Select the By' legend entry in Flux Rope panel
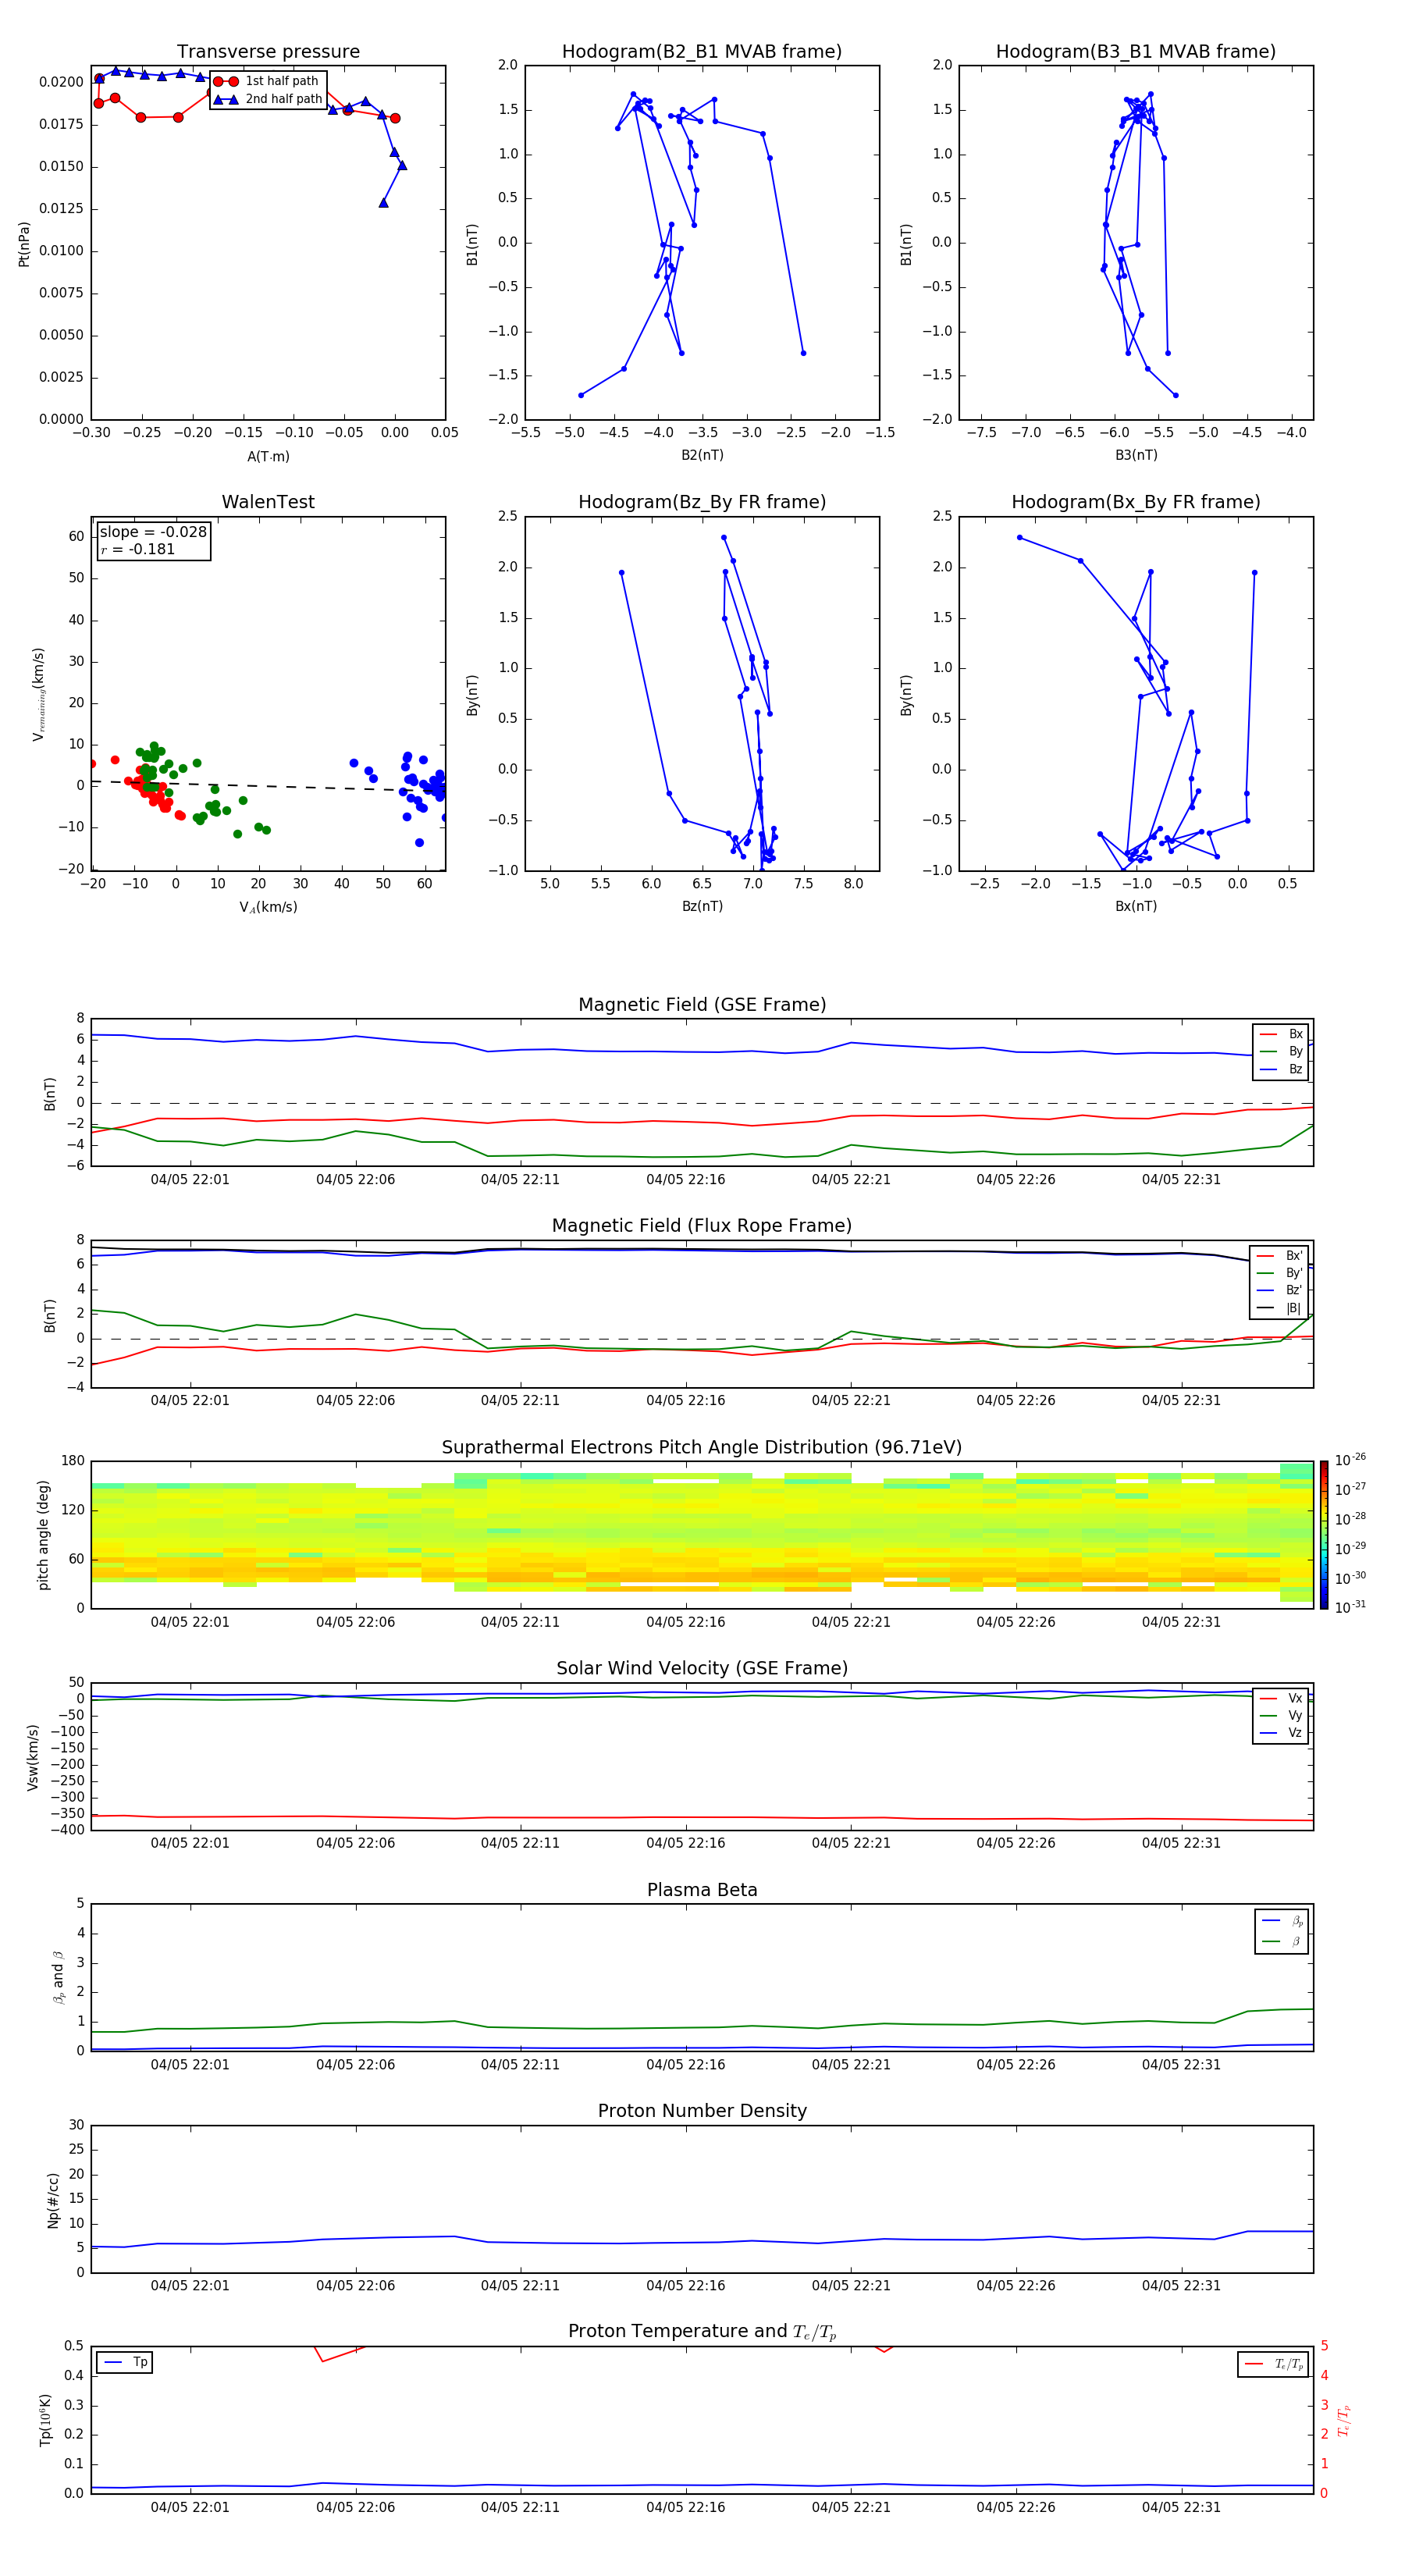 coord(1280,1274)
